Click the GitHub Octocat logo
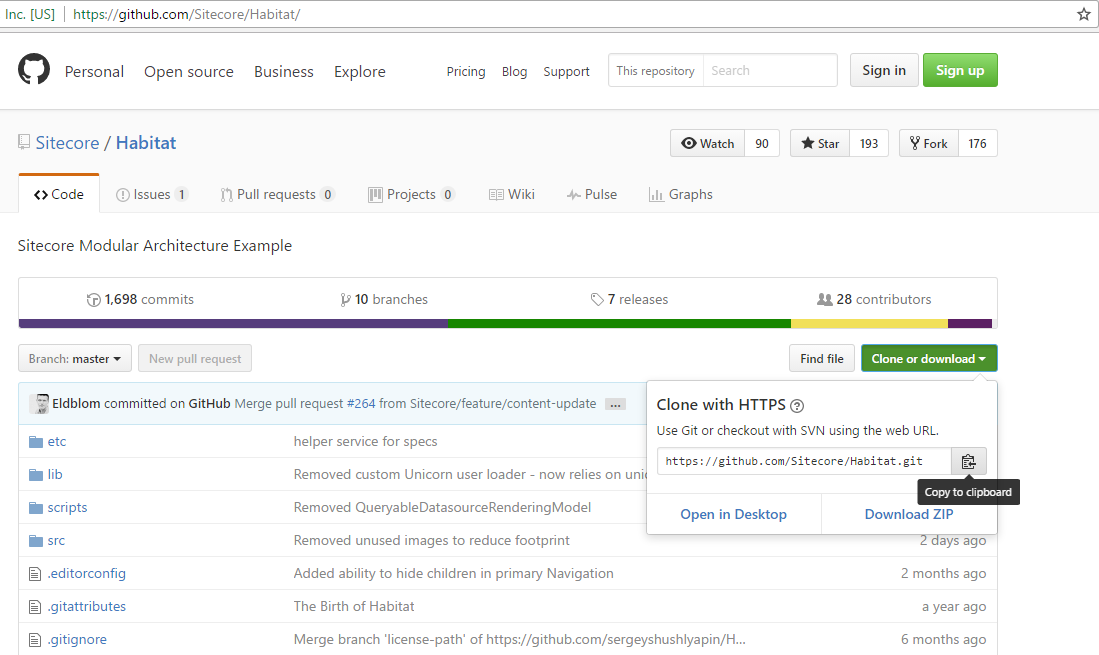This screenshot has width=1099, height=655. pos(33,70)
